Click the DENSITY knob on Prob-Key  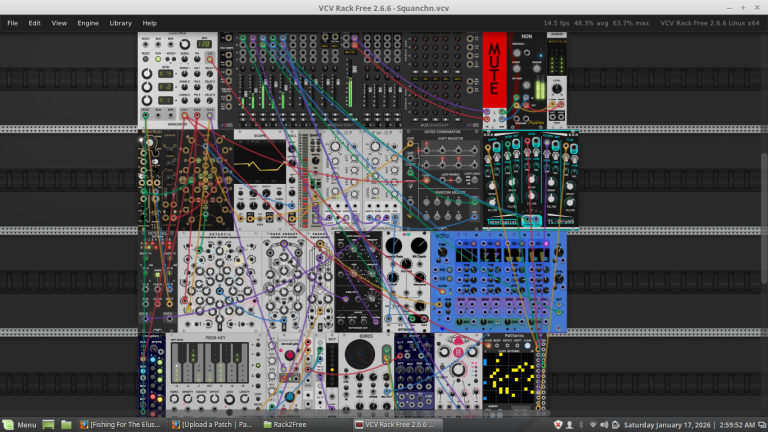click(188, 400)
